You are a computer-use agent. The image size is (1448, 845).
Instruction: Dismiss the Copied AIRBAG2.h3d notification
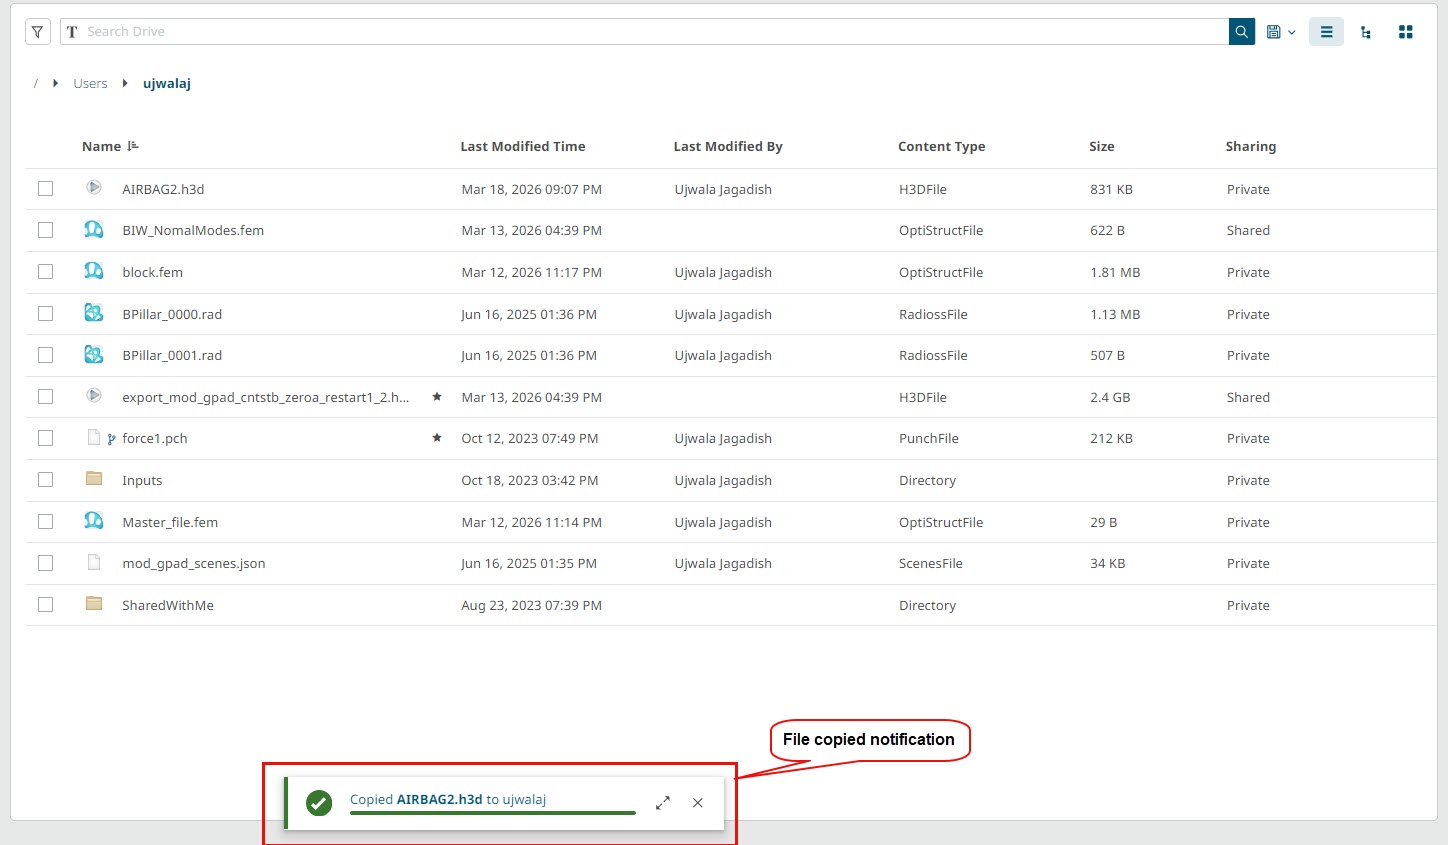698,803
